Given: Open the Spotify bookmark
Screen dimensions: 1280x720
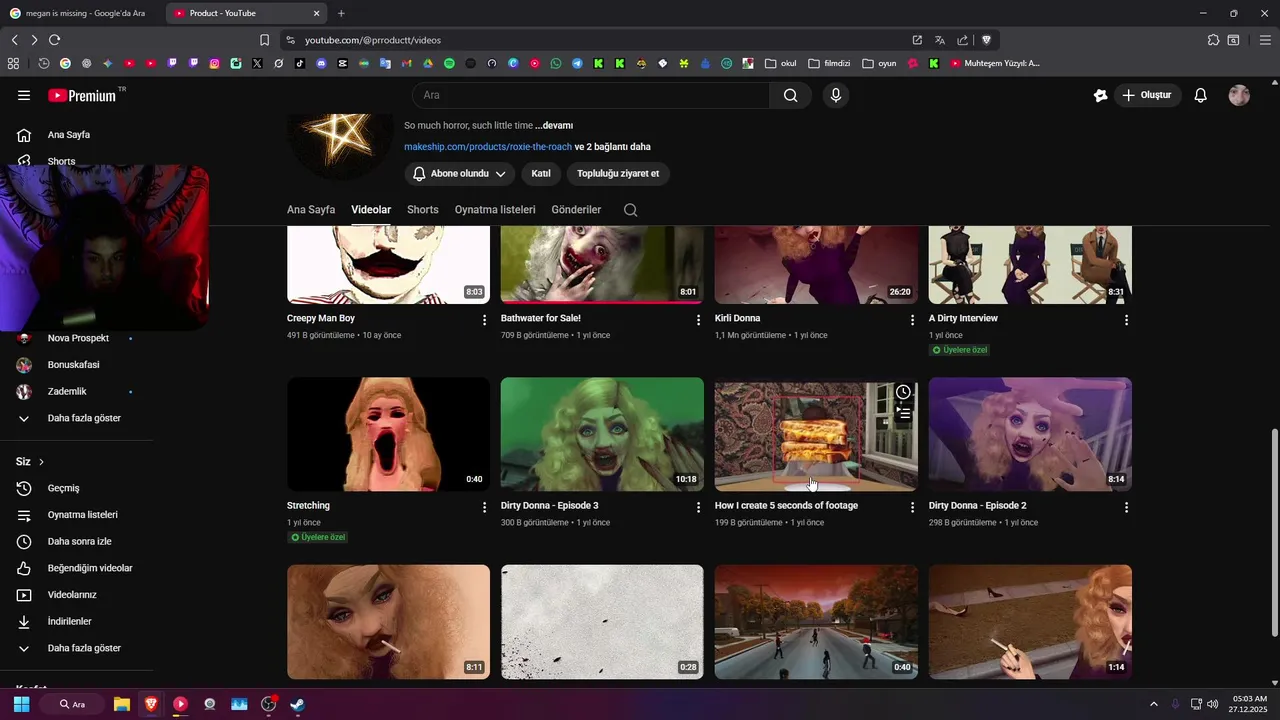Looking at the screenshot, I should [x=449, y=63].
